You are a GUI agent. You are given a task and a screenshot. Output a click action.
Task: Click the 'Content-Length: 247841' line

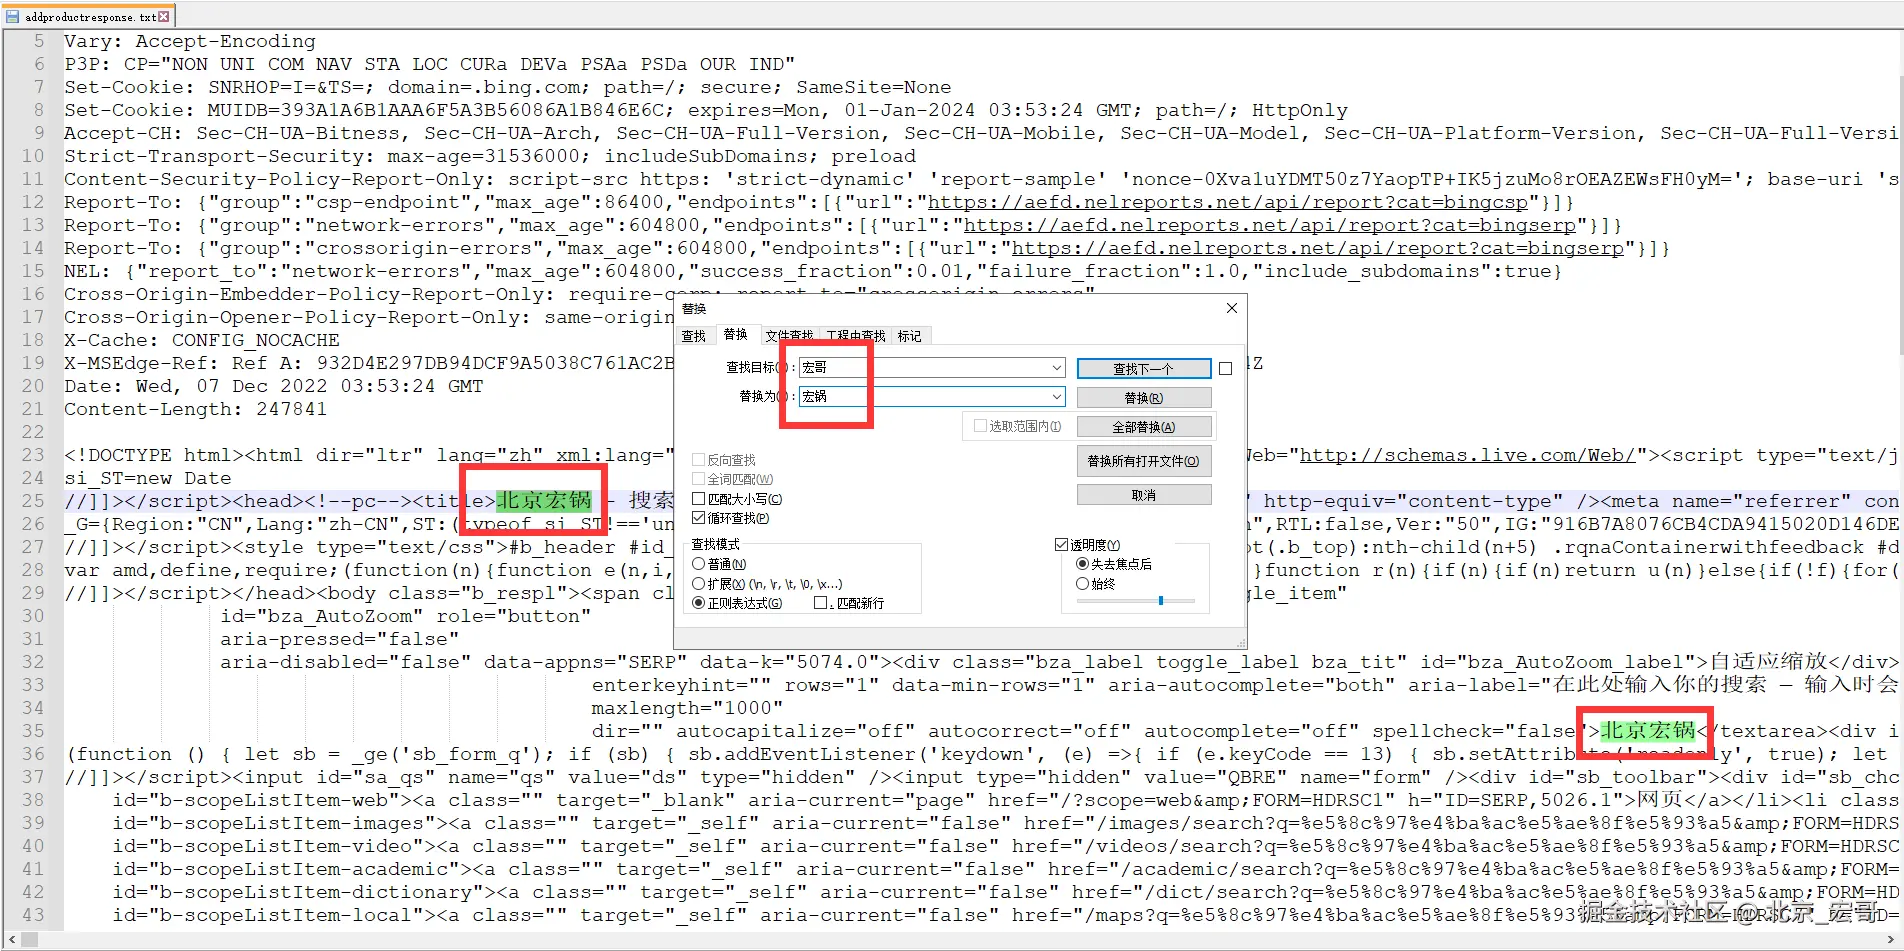pos(196,409)
